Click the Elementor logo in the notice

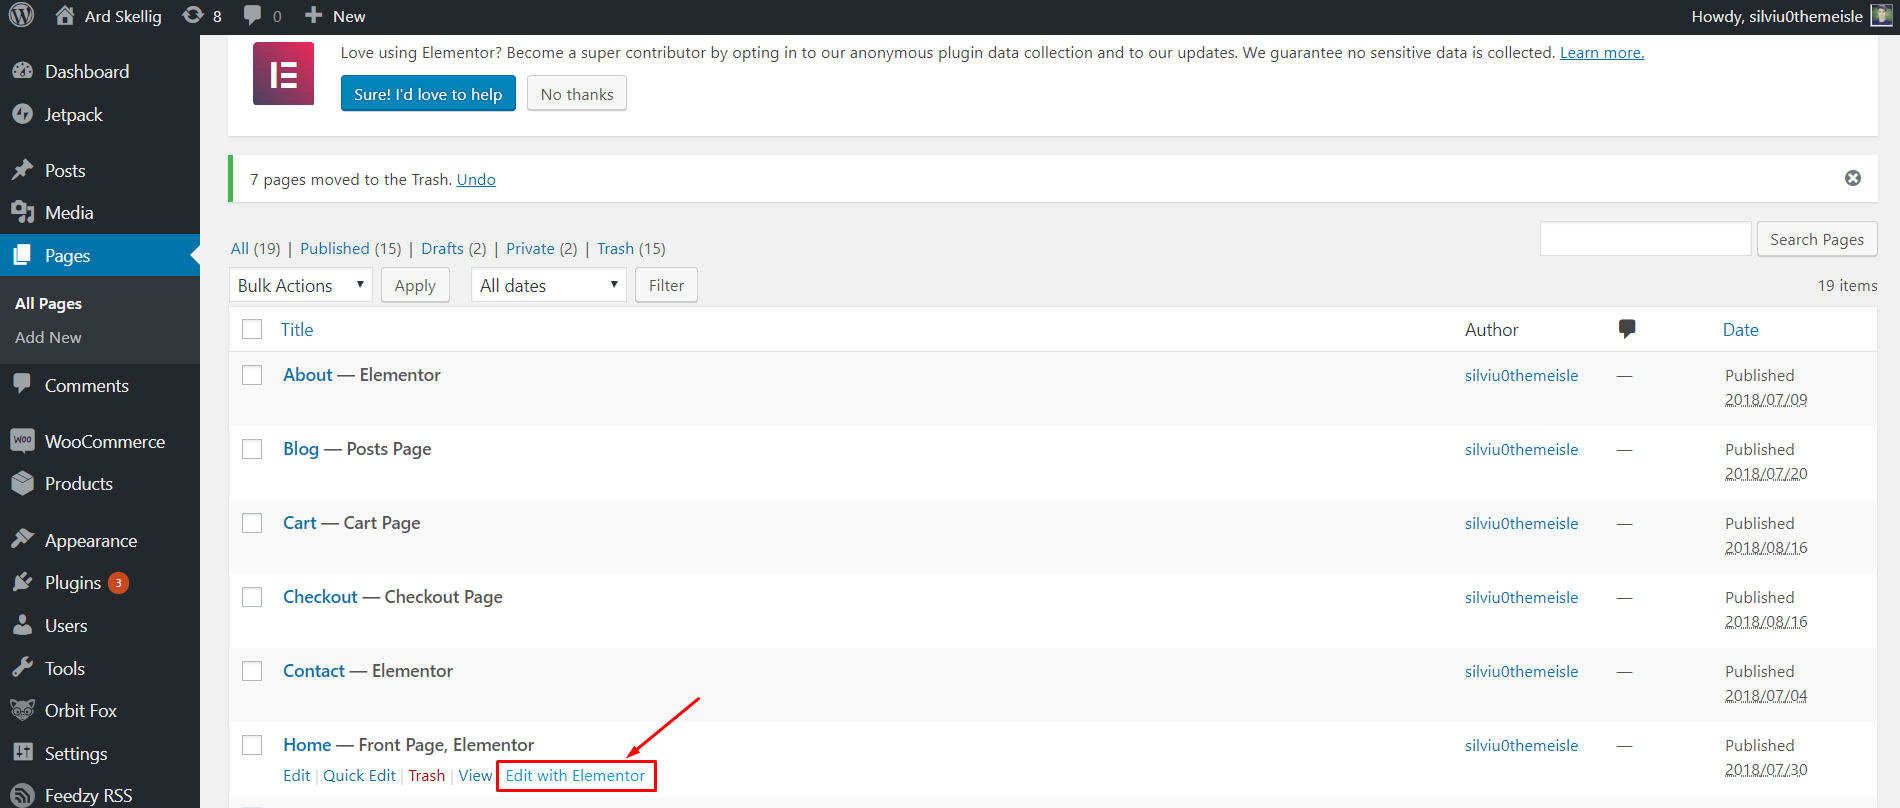click(x=283, y=74)
